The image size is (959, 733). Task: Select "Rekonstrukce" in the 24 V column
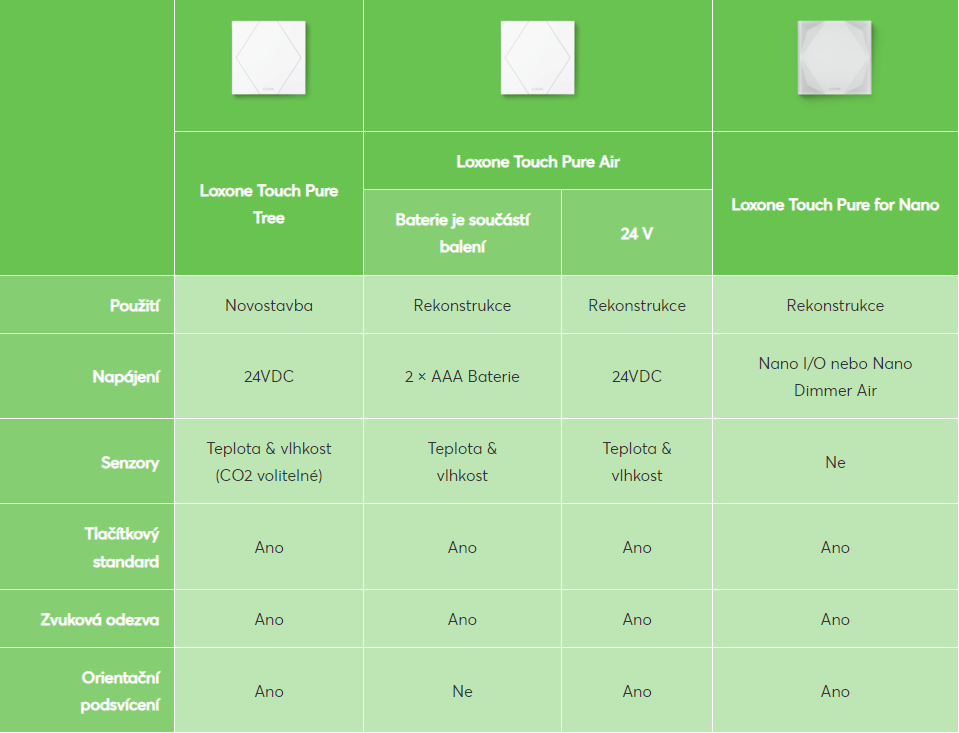637,305
